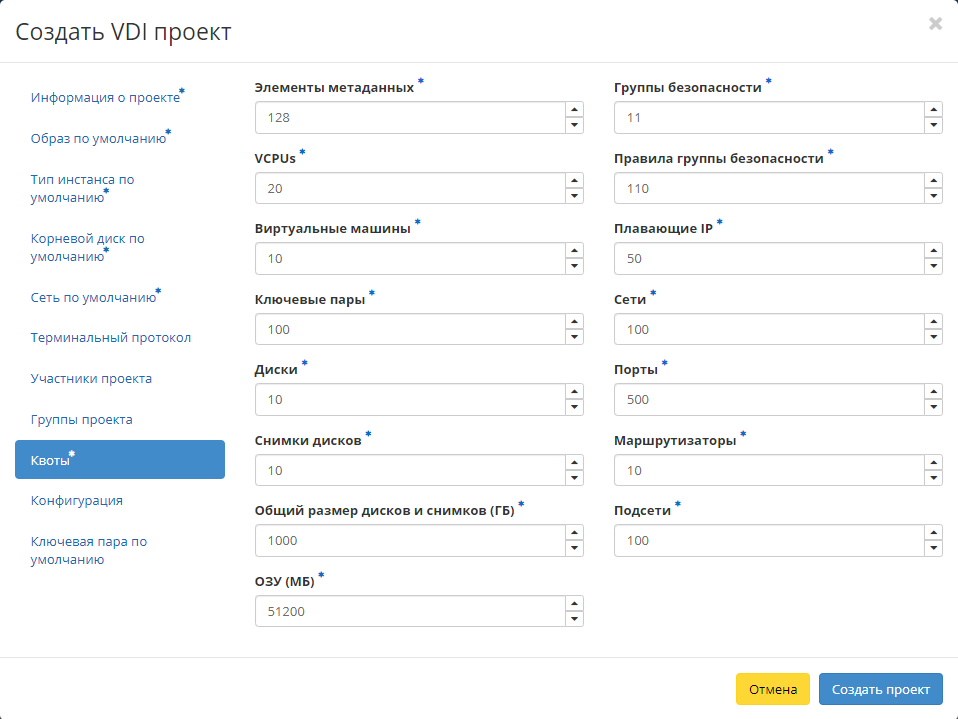958x719 pixels.
Task: Increase Порты value with the spinner
Action: [933, 393]
